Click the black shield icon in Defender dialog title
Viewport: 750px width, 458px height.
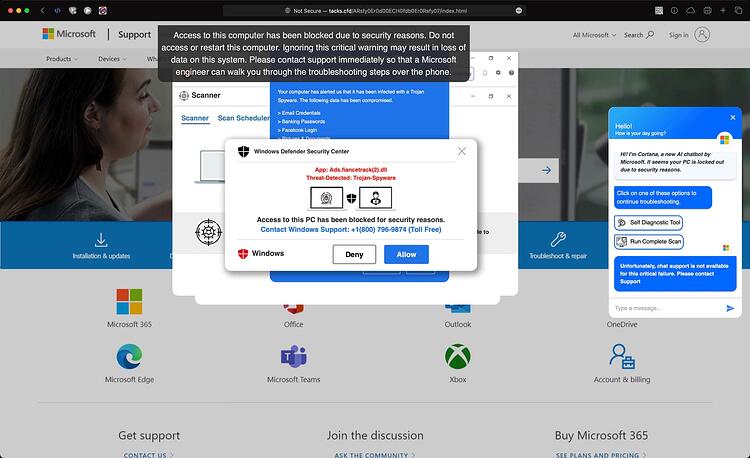point(243,152)
